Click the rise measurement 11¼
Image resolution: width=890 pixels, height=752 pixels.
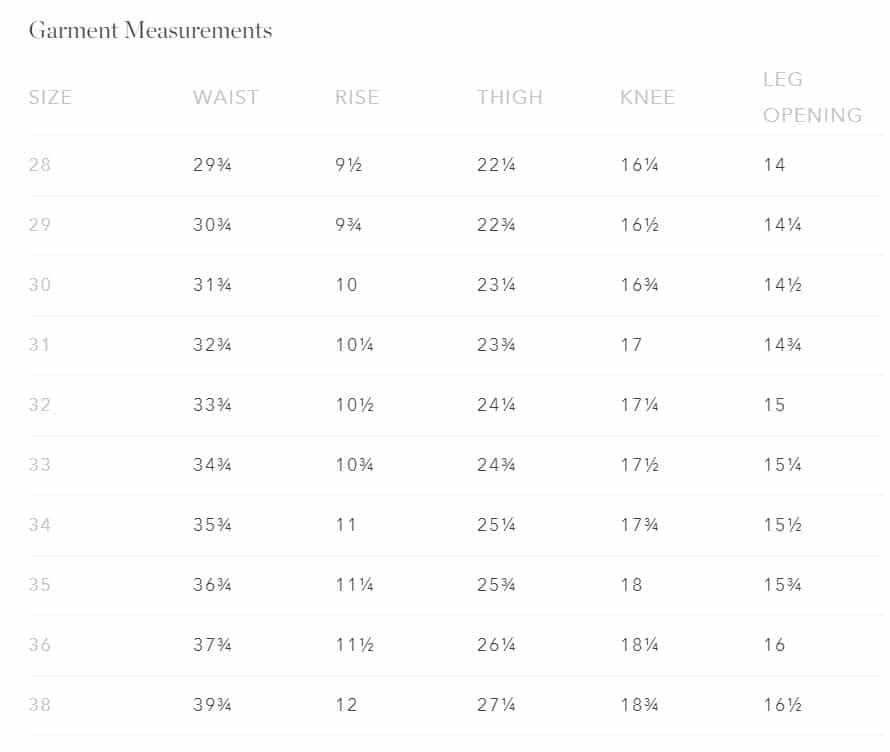click(354, 585)
